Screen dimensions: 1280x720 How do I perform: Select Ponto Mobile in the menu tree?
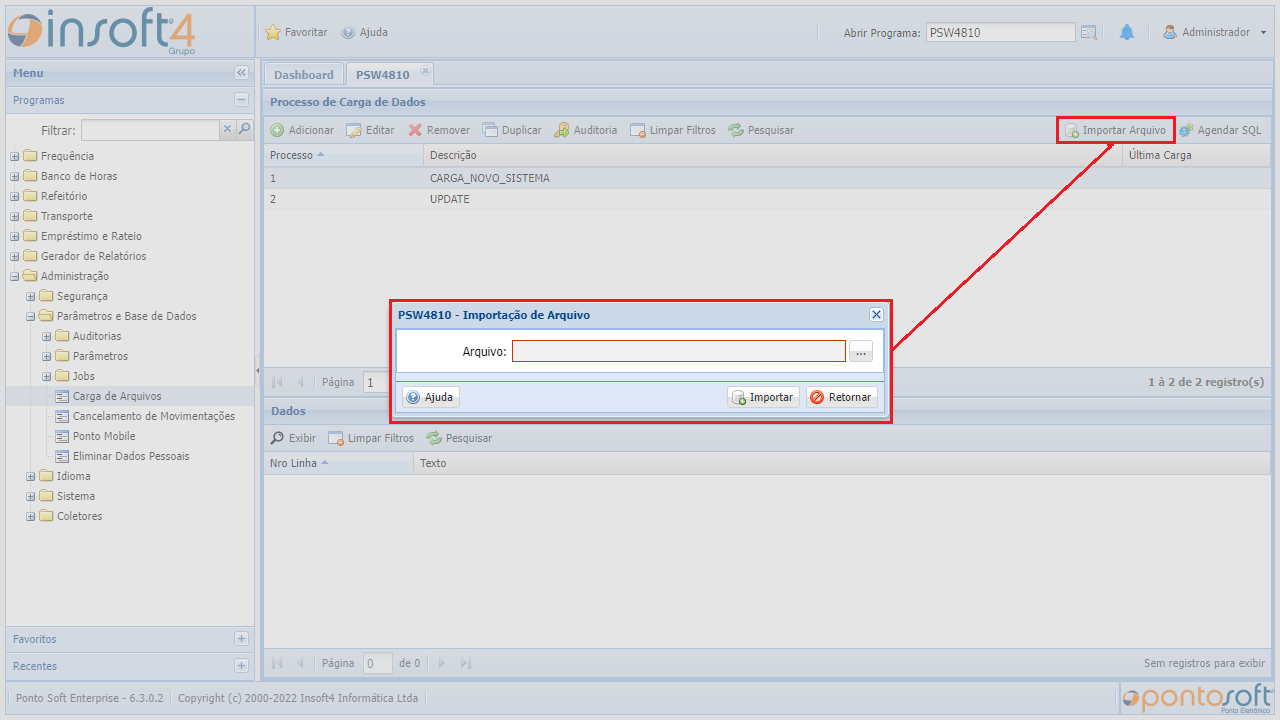[x=104, y=436]
